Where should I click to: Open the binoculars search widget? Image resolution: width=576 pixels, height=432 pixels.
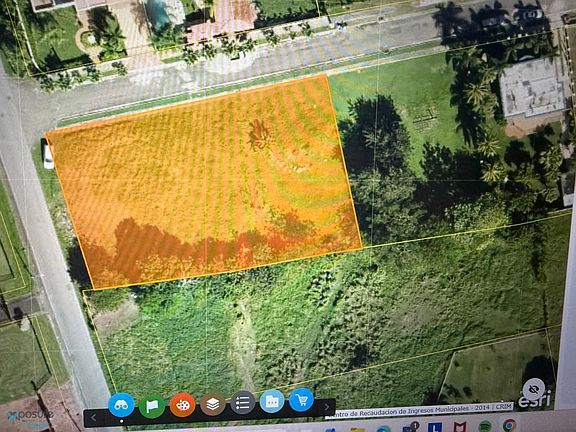pos(121,405)
